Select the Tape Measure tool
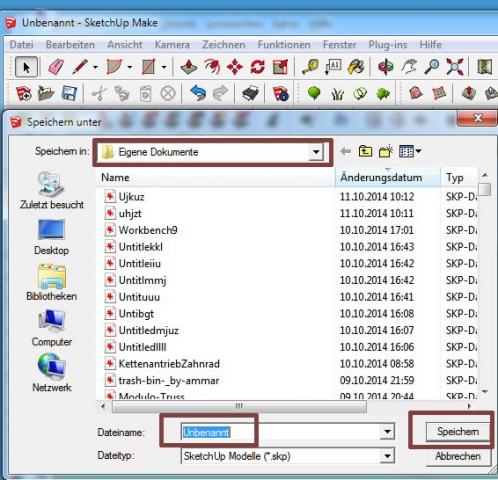The width and height of the screenshot is (498, 480). 310,67
